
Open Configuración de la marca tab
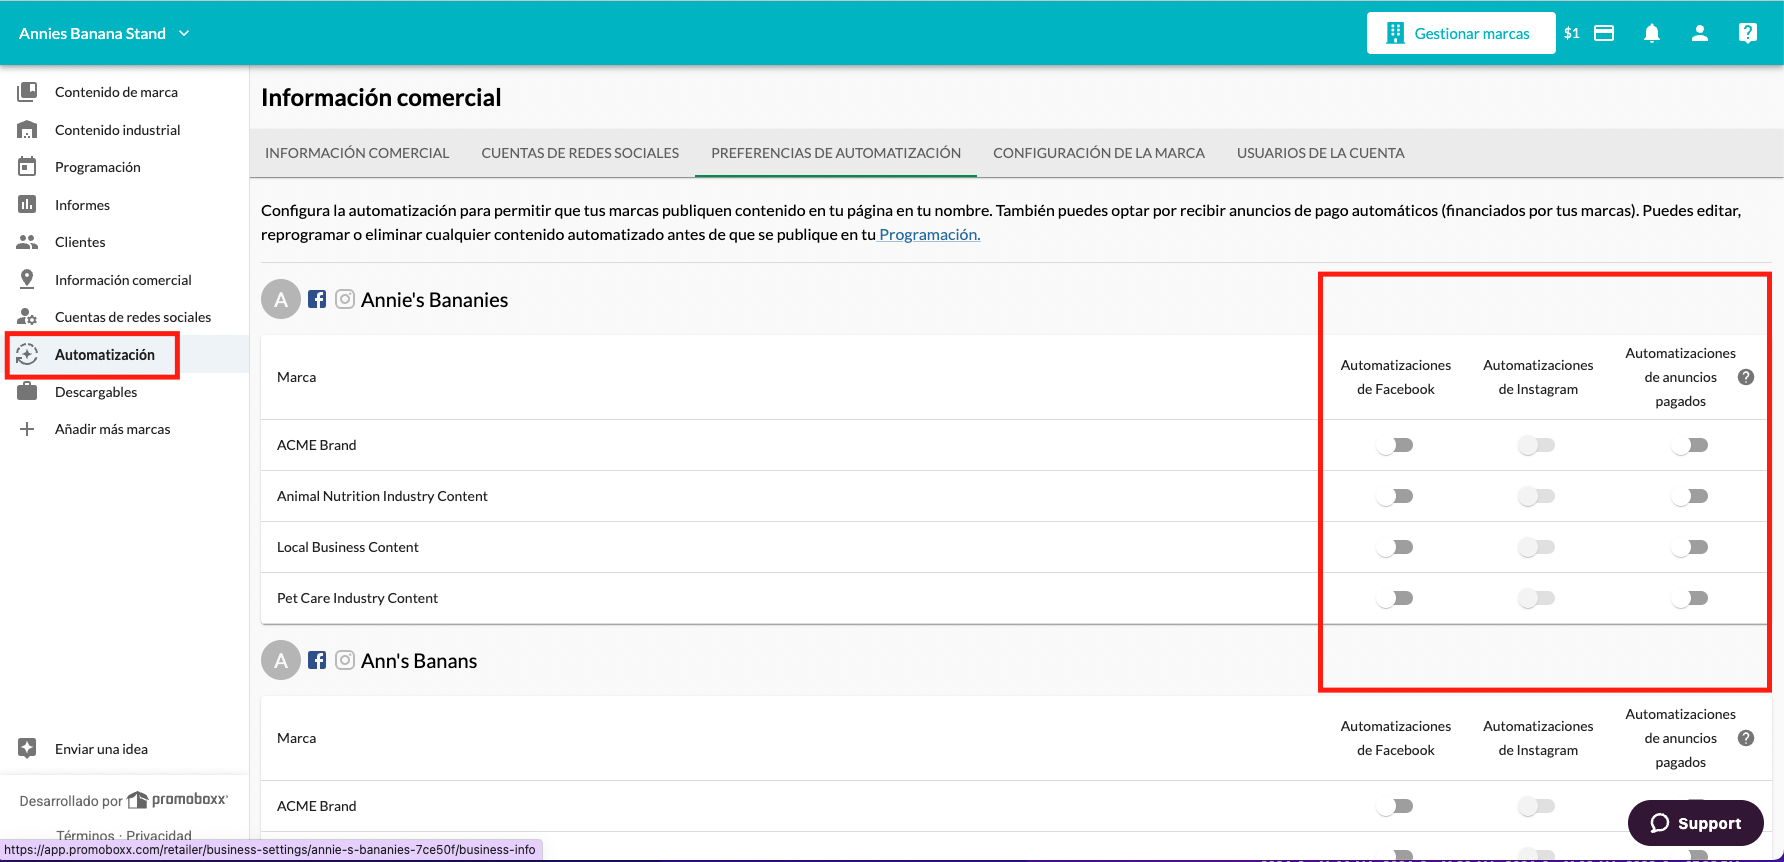tap(1099, 153)
